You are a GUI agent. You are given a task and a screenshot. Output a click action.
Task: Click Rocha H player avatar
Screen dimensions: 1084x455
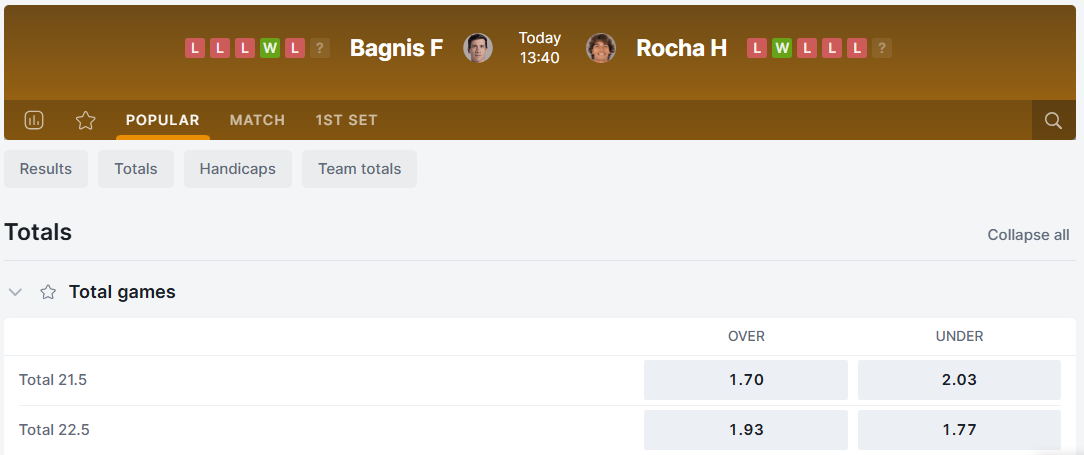[600, 48]
